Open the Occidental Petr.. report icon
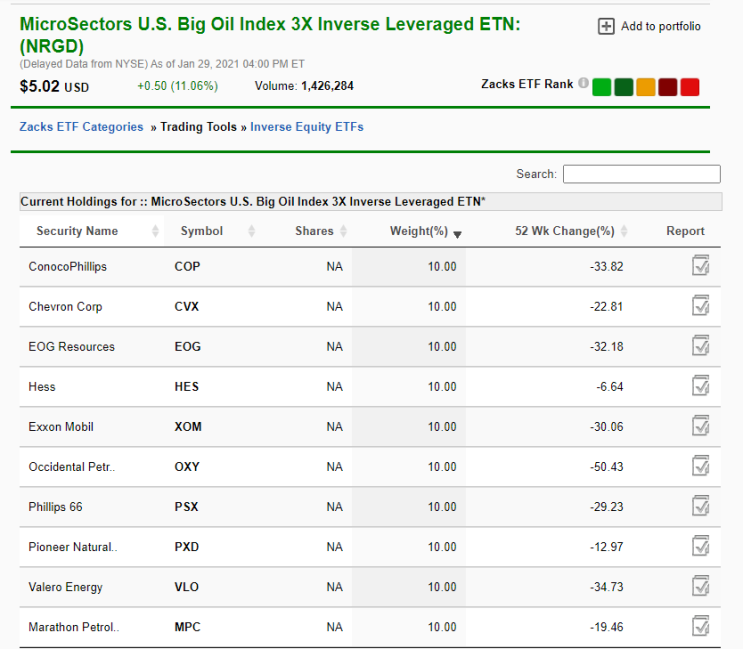Image resolution: width=743 pixels, height=649 pixels. [700, 466]
